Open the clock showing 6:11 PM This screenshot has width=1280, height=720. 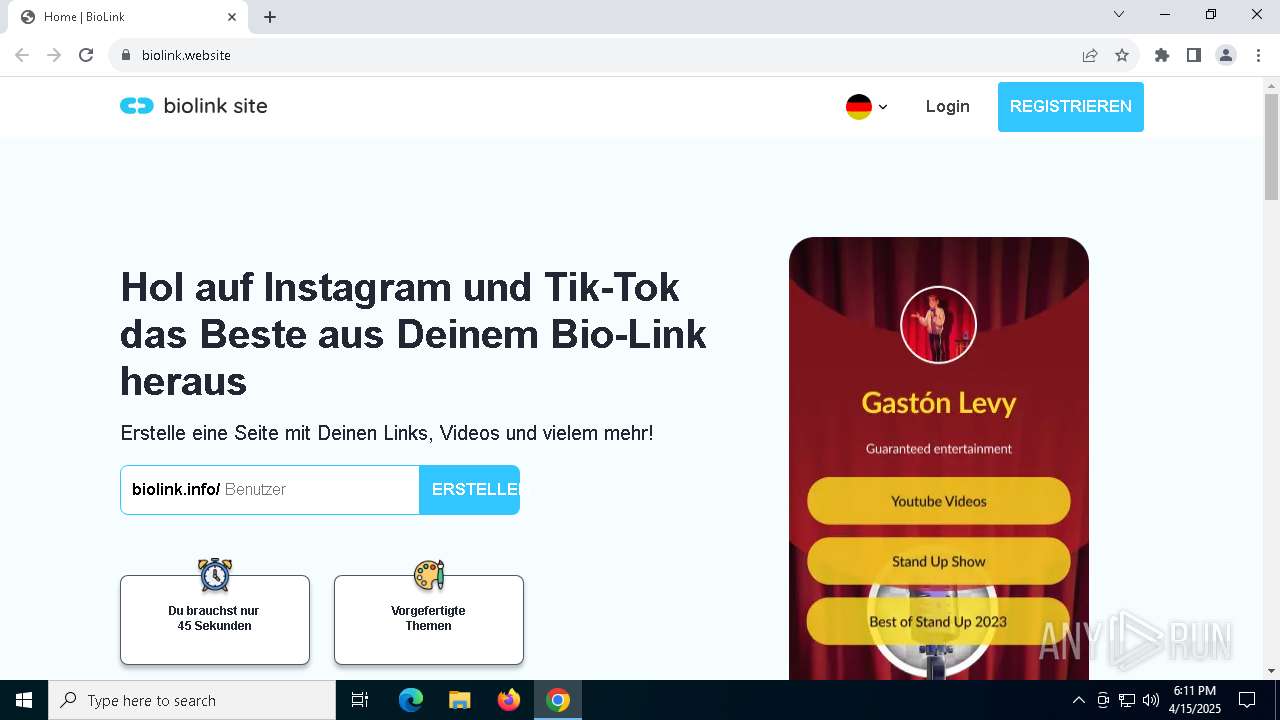pos(1195,700)
